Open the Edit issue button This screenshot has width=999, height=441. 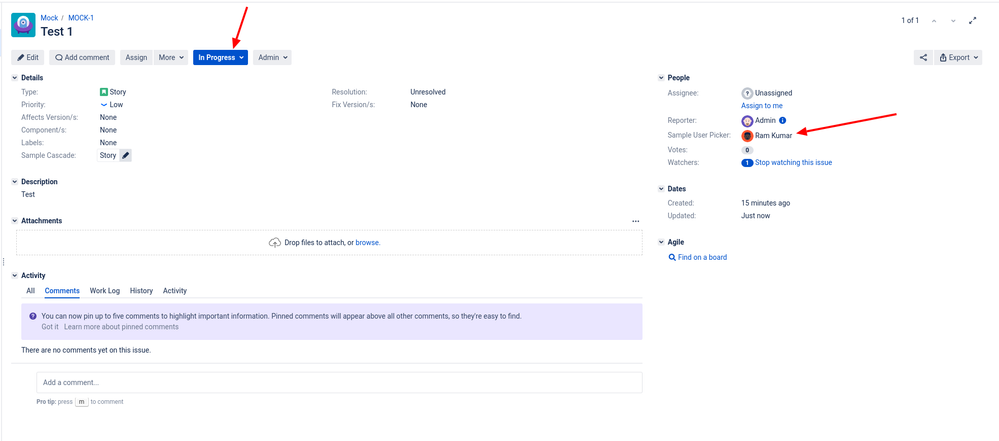click(x=28, y=57)
